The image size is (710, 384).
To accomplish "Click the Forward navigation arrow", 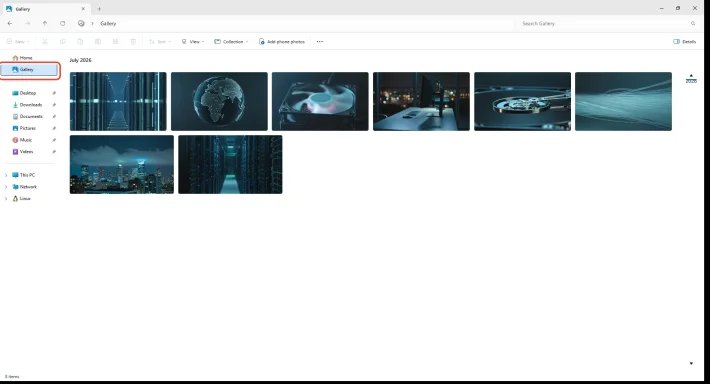I will [28, 24].
